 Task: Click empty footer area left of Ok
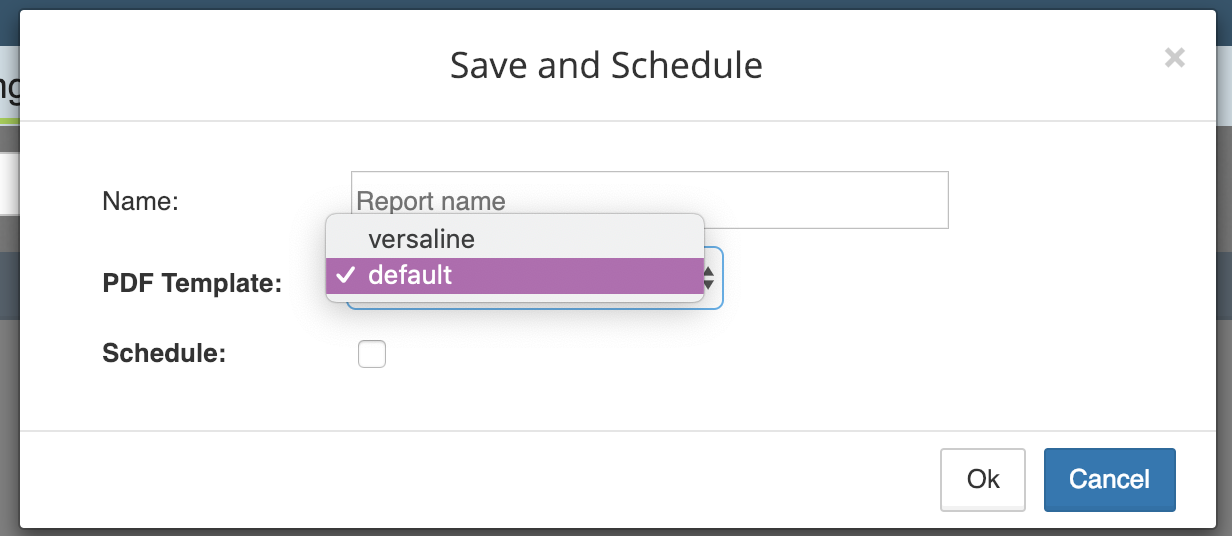pyautogui.click(x=480, y=480)
